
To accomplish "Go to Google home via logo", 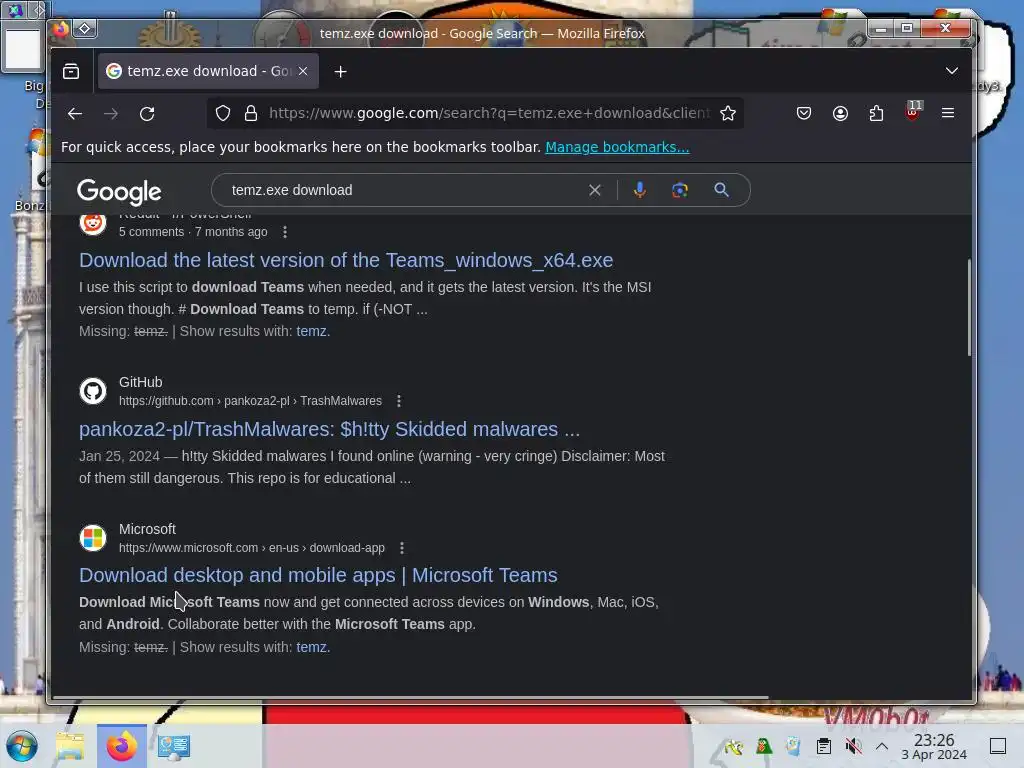I will click(119, 192).
